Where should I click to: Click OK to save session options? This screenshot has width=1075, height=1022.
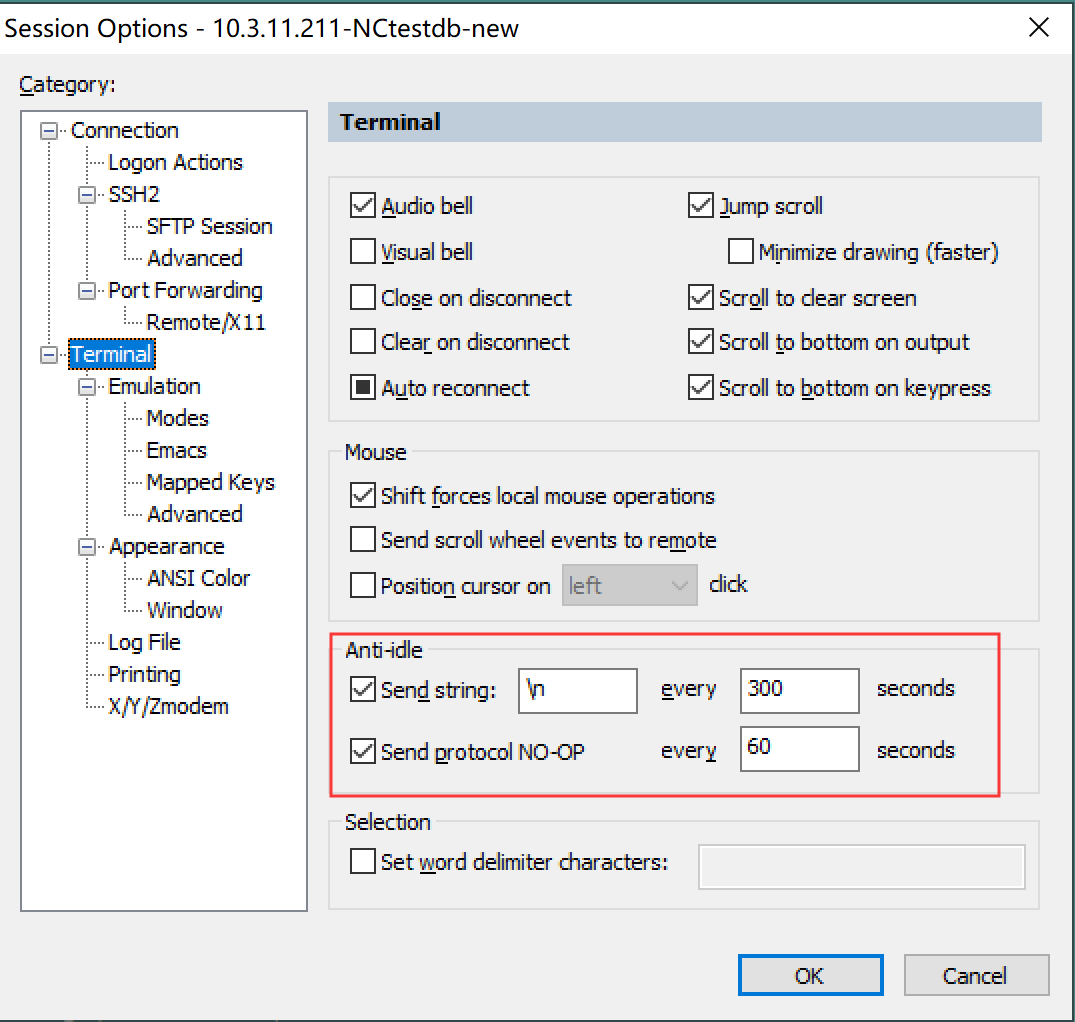point(810,976)
